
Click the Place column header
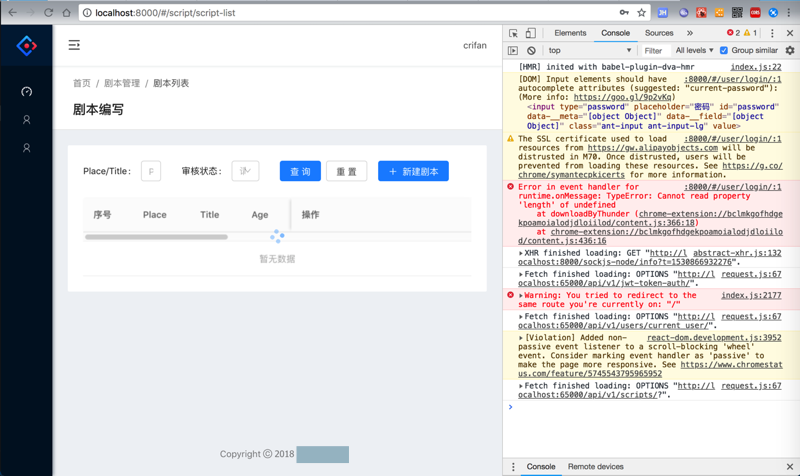coord(155,215)
